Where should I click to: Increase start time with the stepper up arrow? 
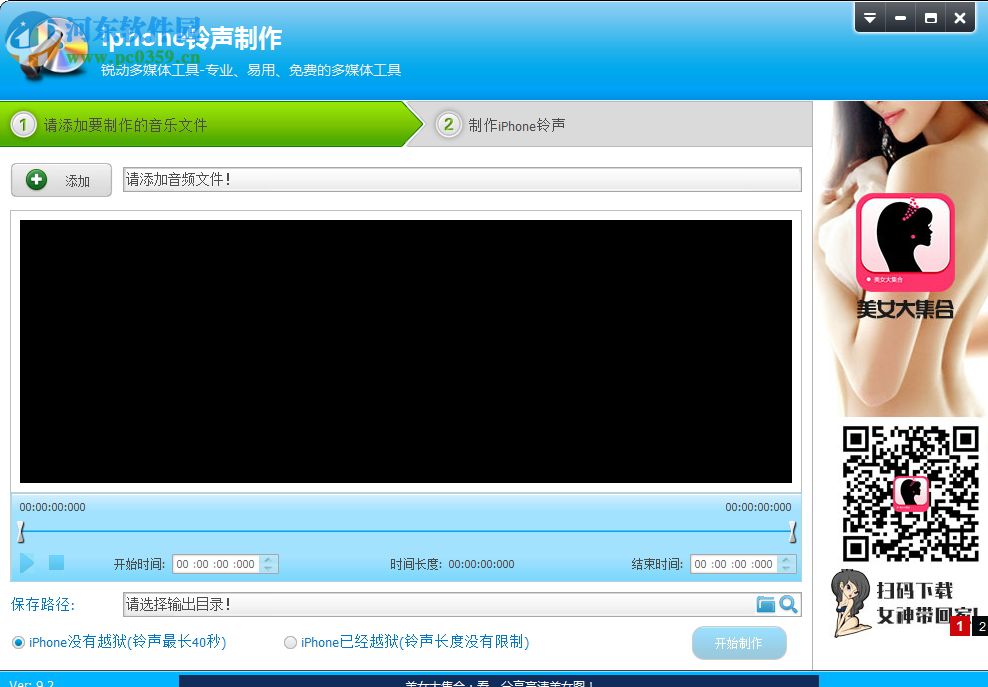click(x=268, y=559)
